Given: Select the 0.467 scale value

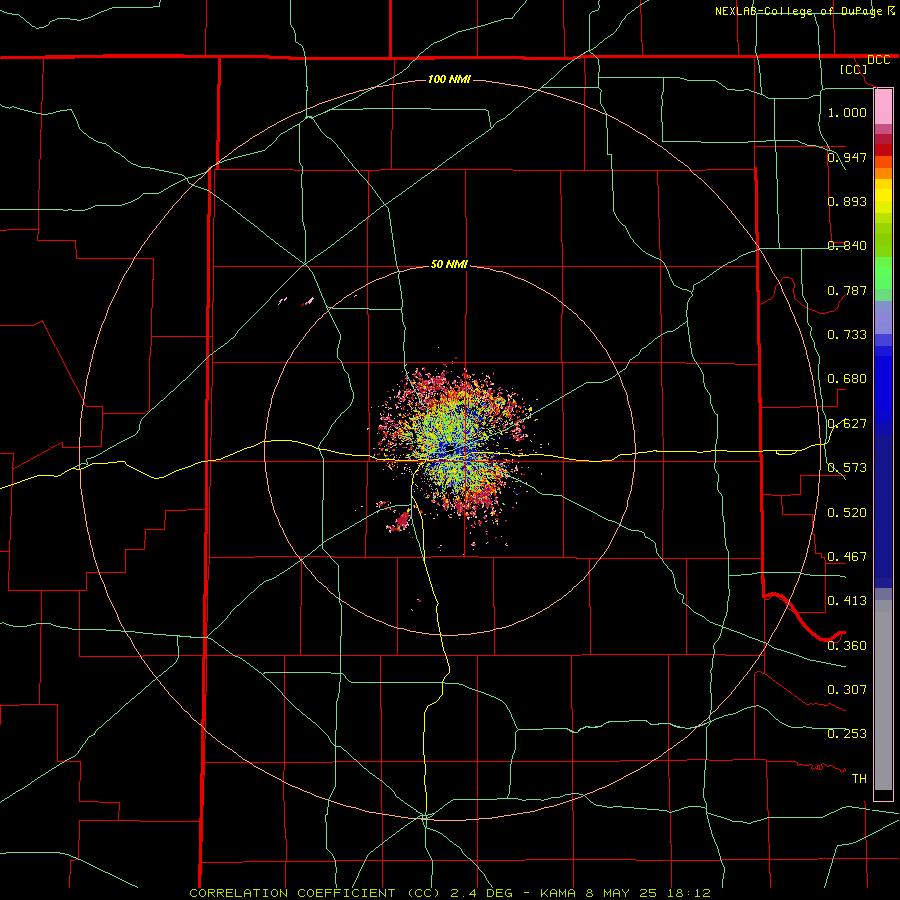Looking at the screenshot, I should (x=847, y=557).
